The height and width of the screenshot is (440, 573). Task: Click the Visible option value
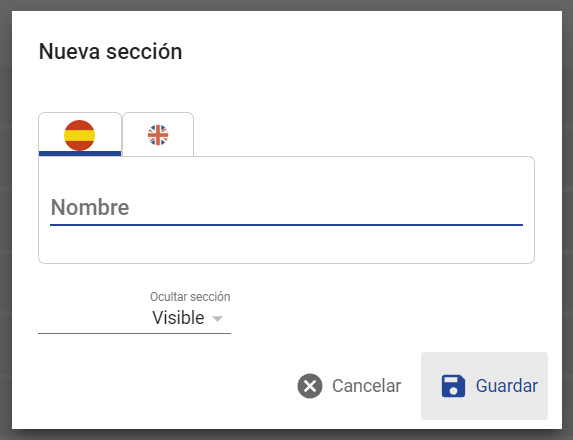[x=178, y=318]
